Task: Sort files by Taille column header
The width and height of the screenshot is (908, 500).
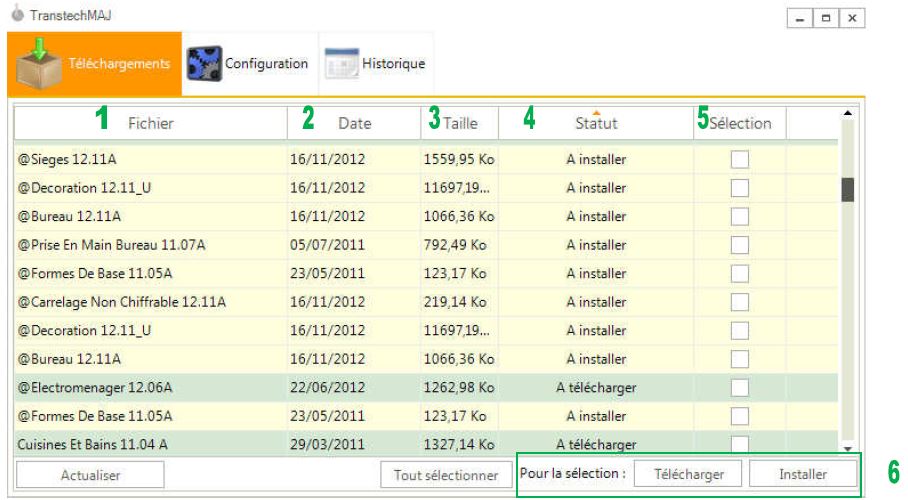Action: (460, 124)
